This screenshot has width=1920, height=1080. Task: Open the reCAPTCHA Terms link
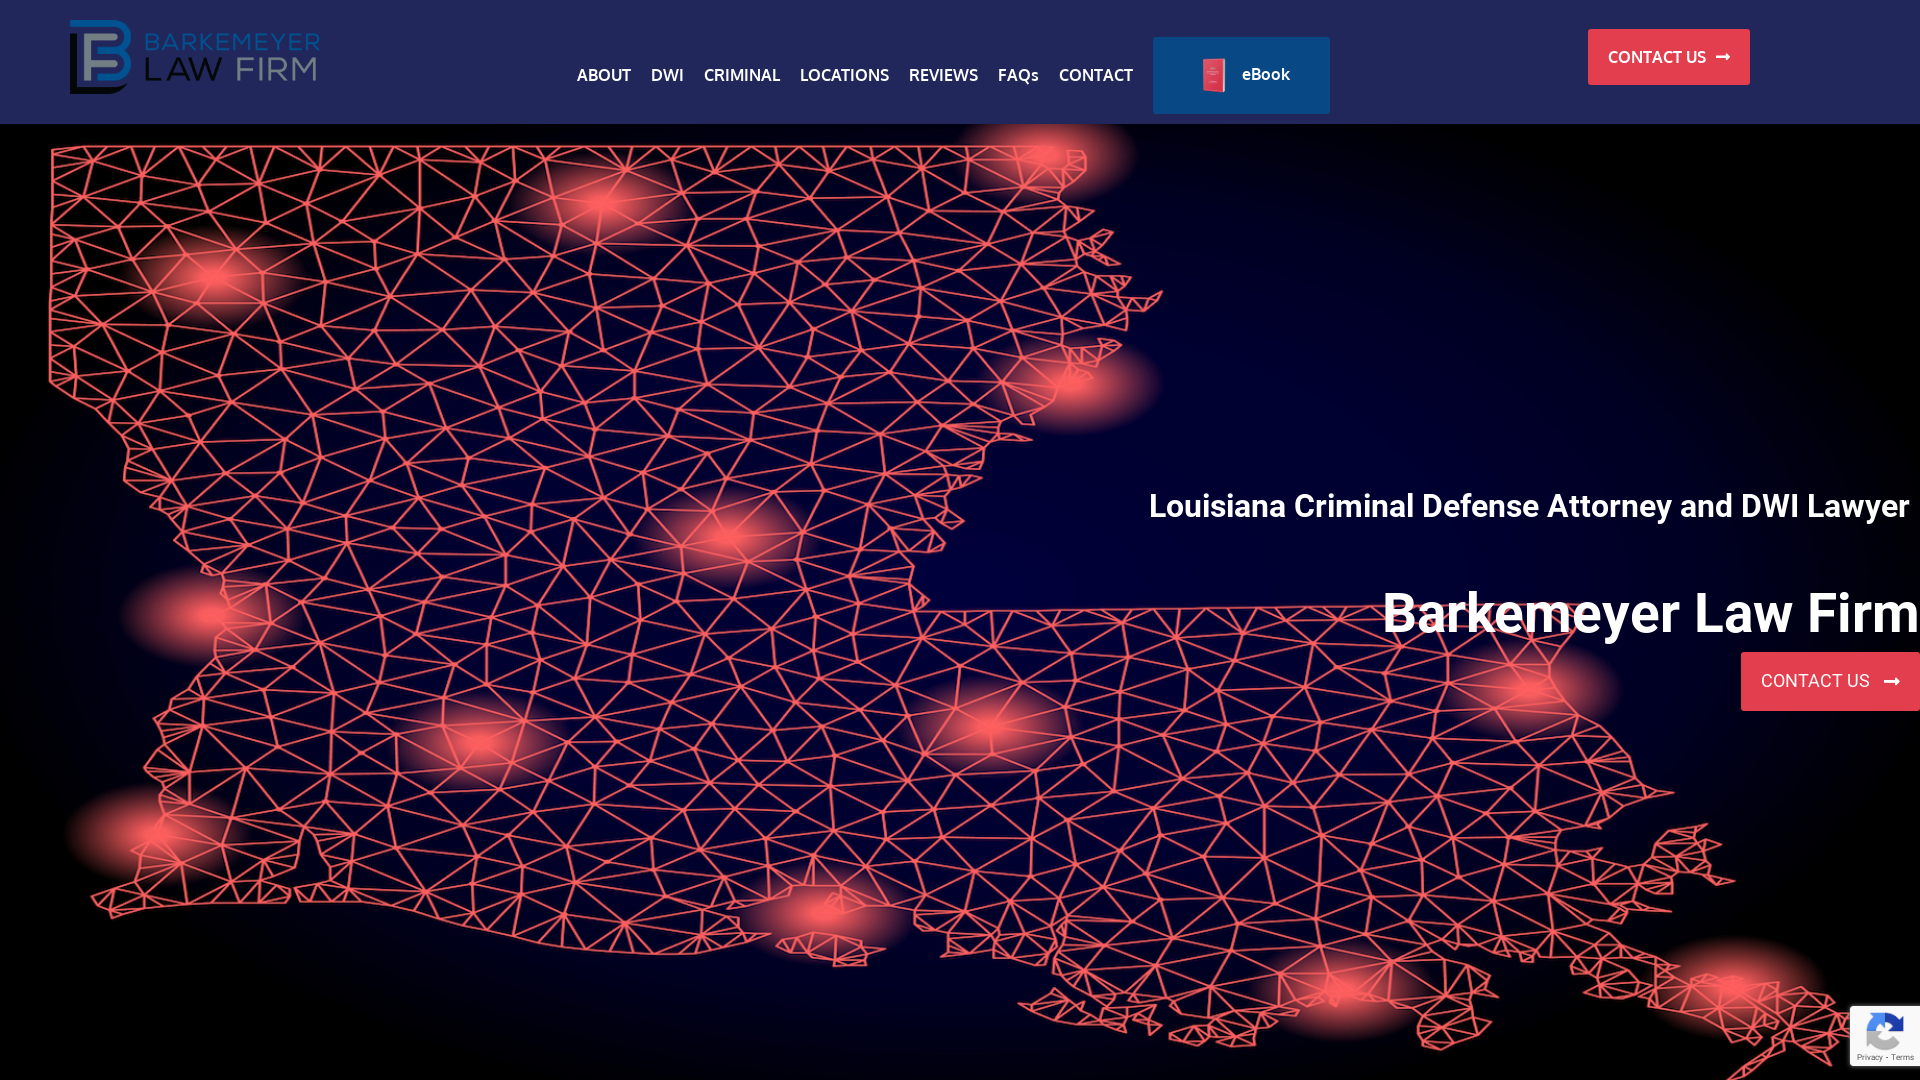click(x=1902, y=1058)
